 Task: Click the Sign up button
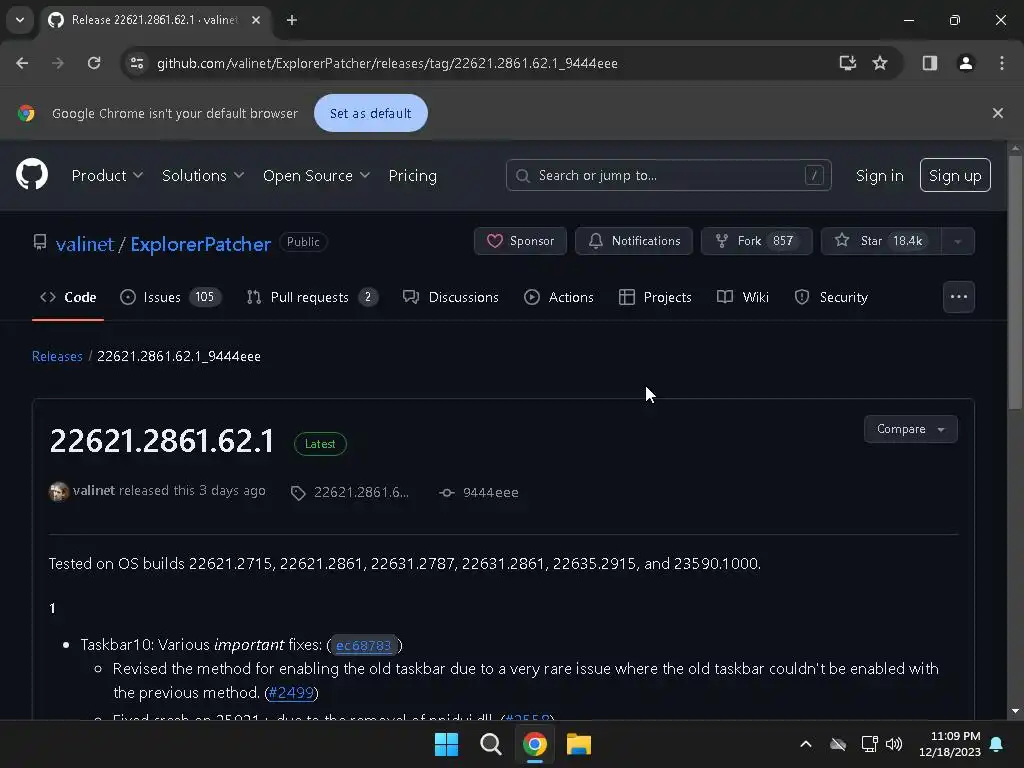[954, 175]
